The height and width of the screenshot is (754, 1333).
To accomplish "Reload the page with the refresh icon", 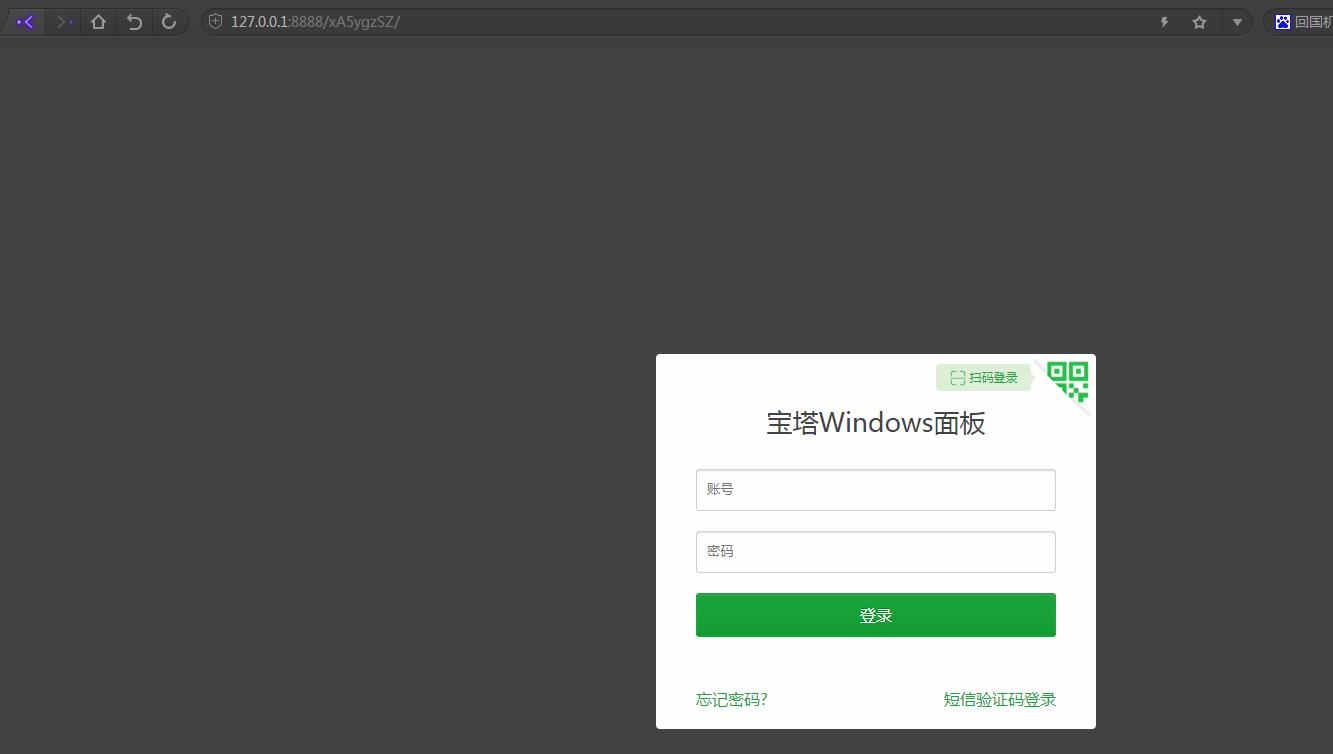I will coord(169,21).
